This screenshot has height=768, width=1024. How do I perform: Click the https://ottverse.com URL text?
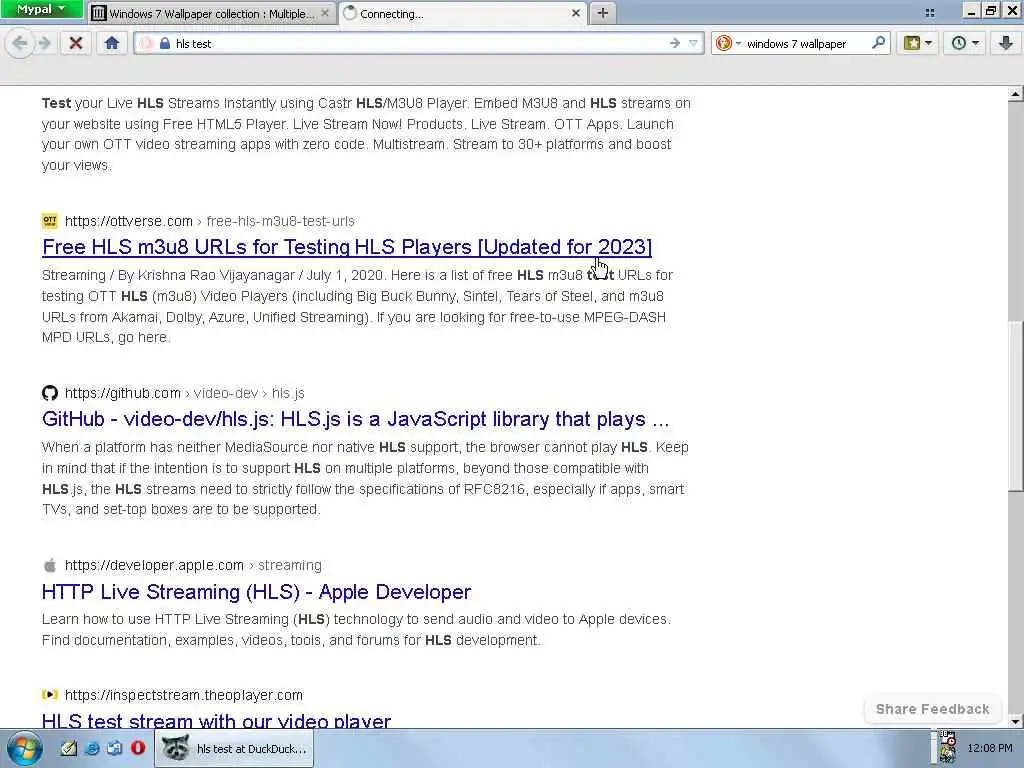pos(129,221)
